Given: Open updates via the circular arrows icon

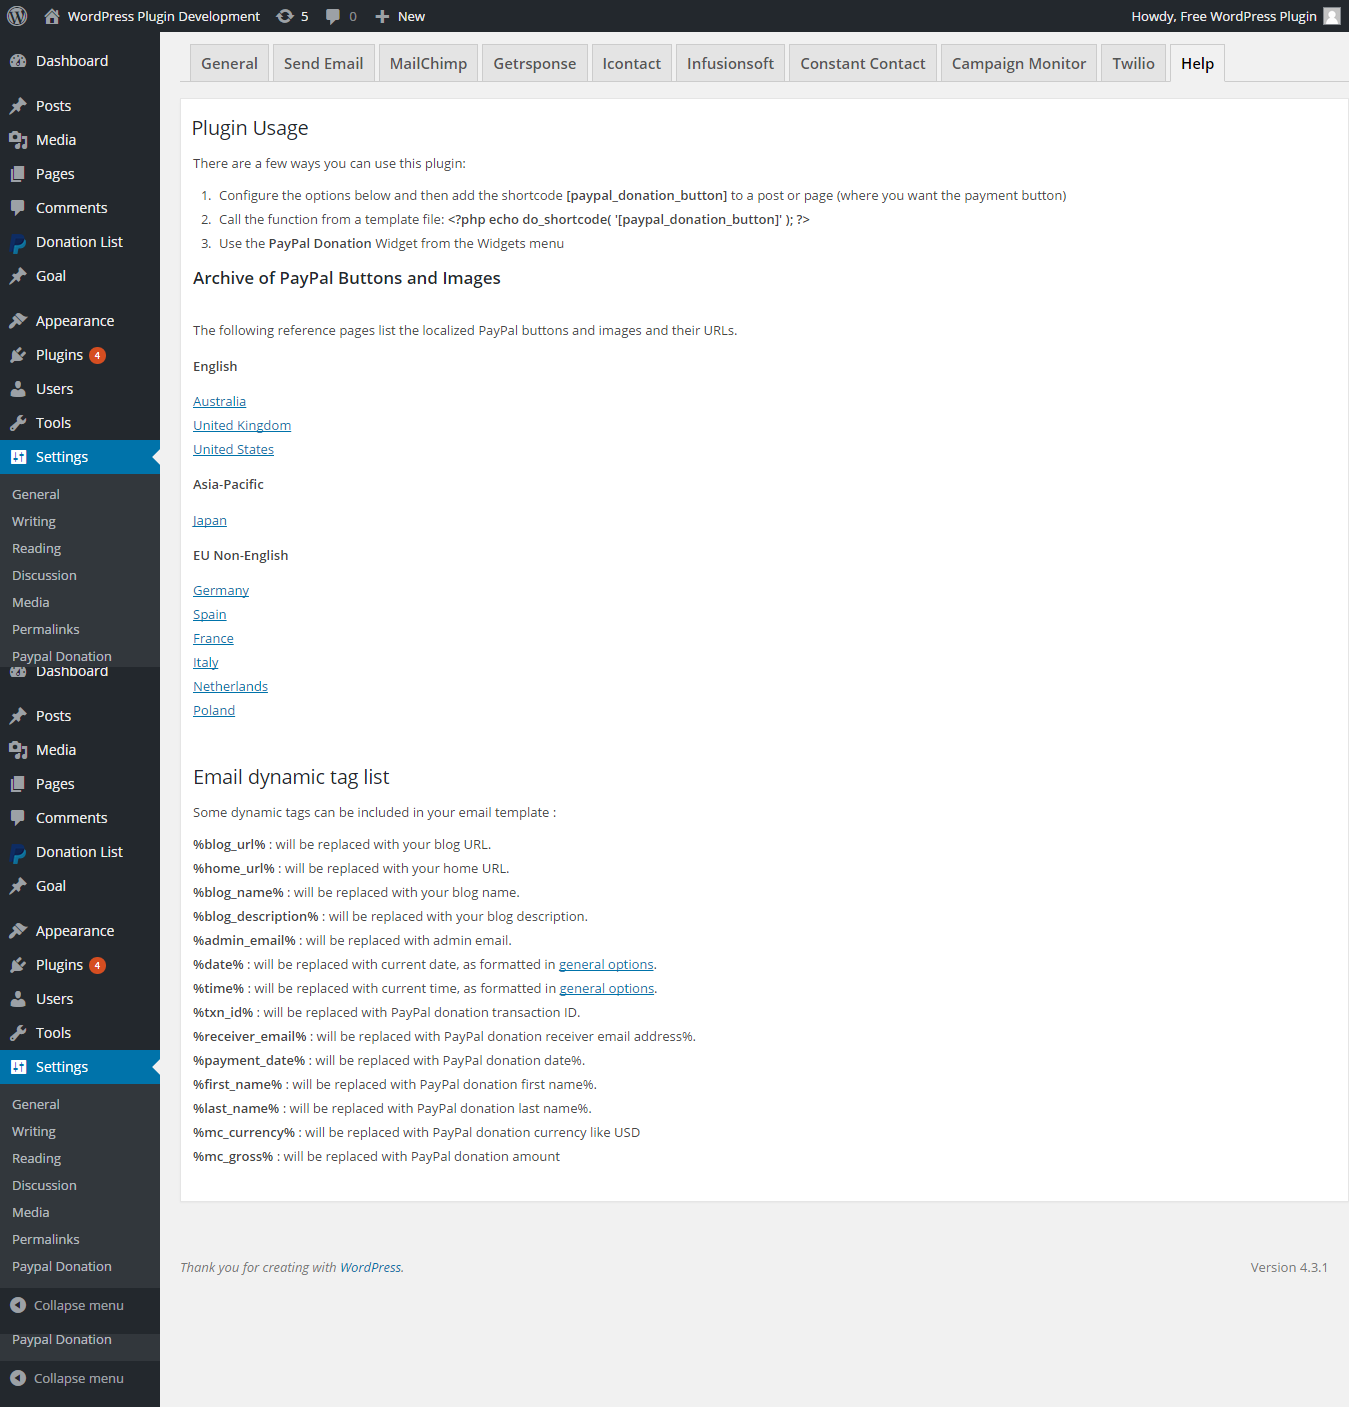Looking at the screenshot, I should (x=285, y=16).
